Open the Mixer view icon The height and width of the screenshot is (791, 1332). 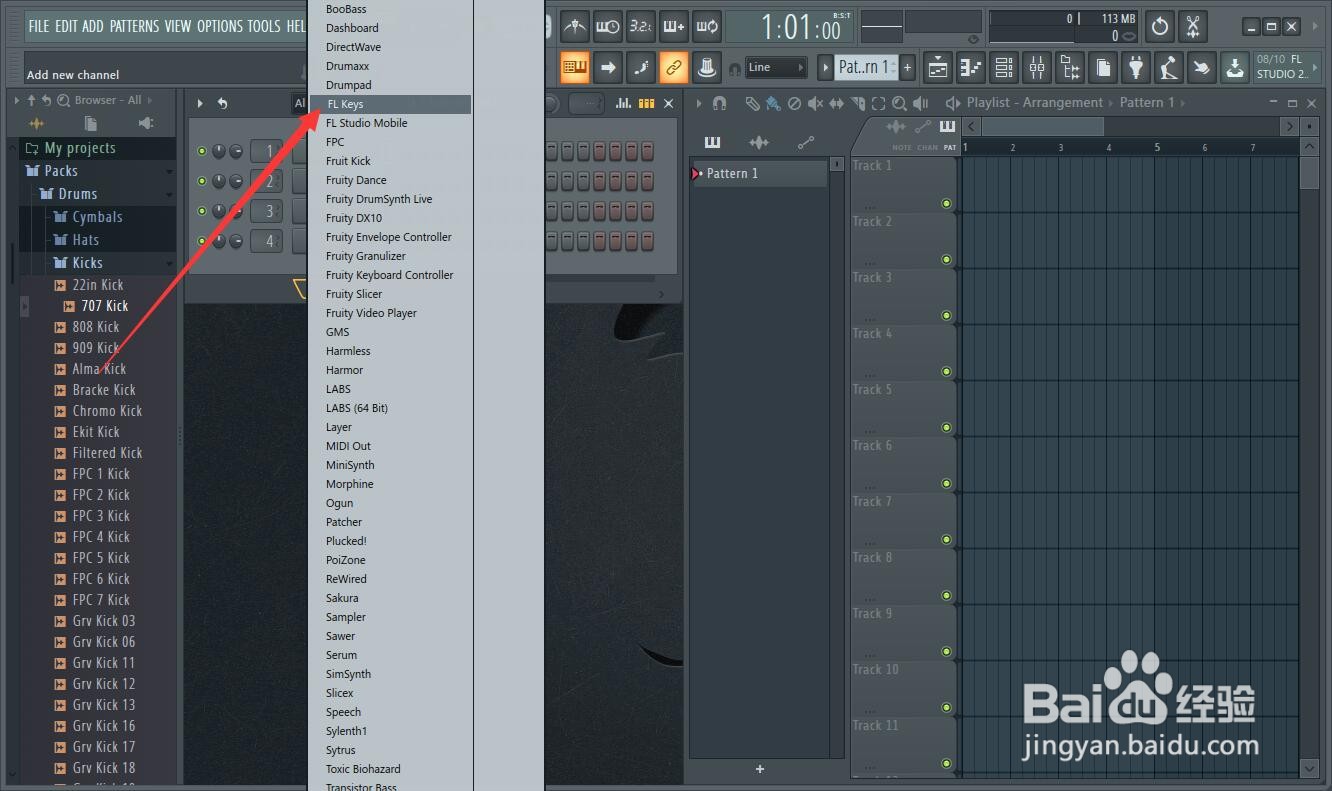[1037, 68]
